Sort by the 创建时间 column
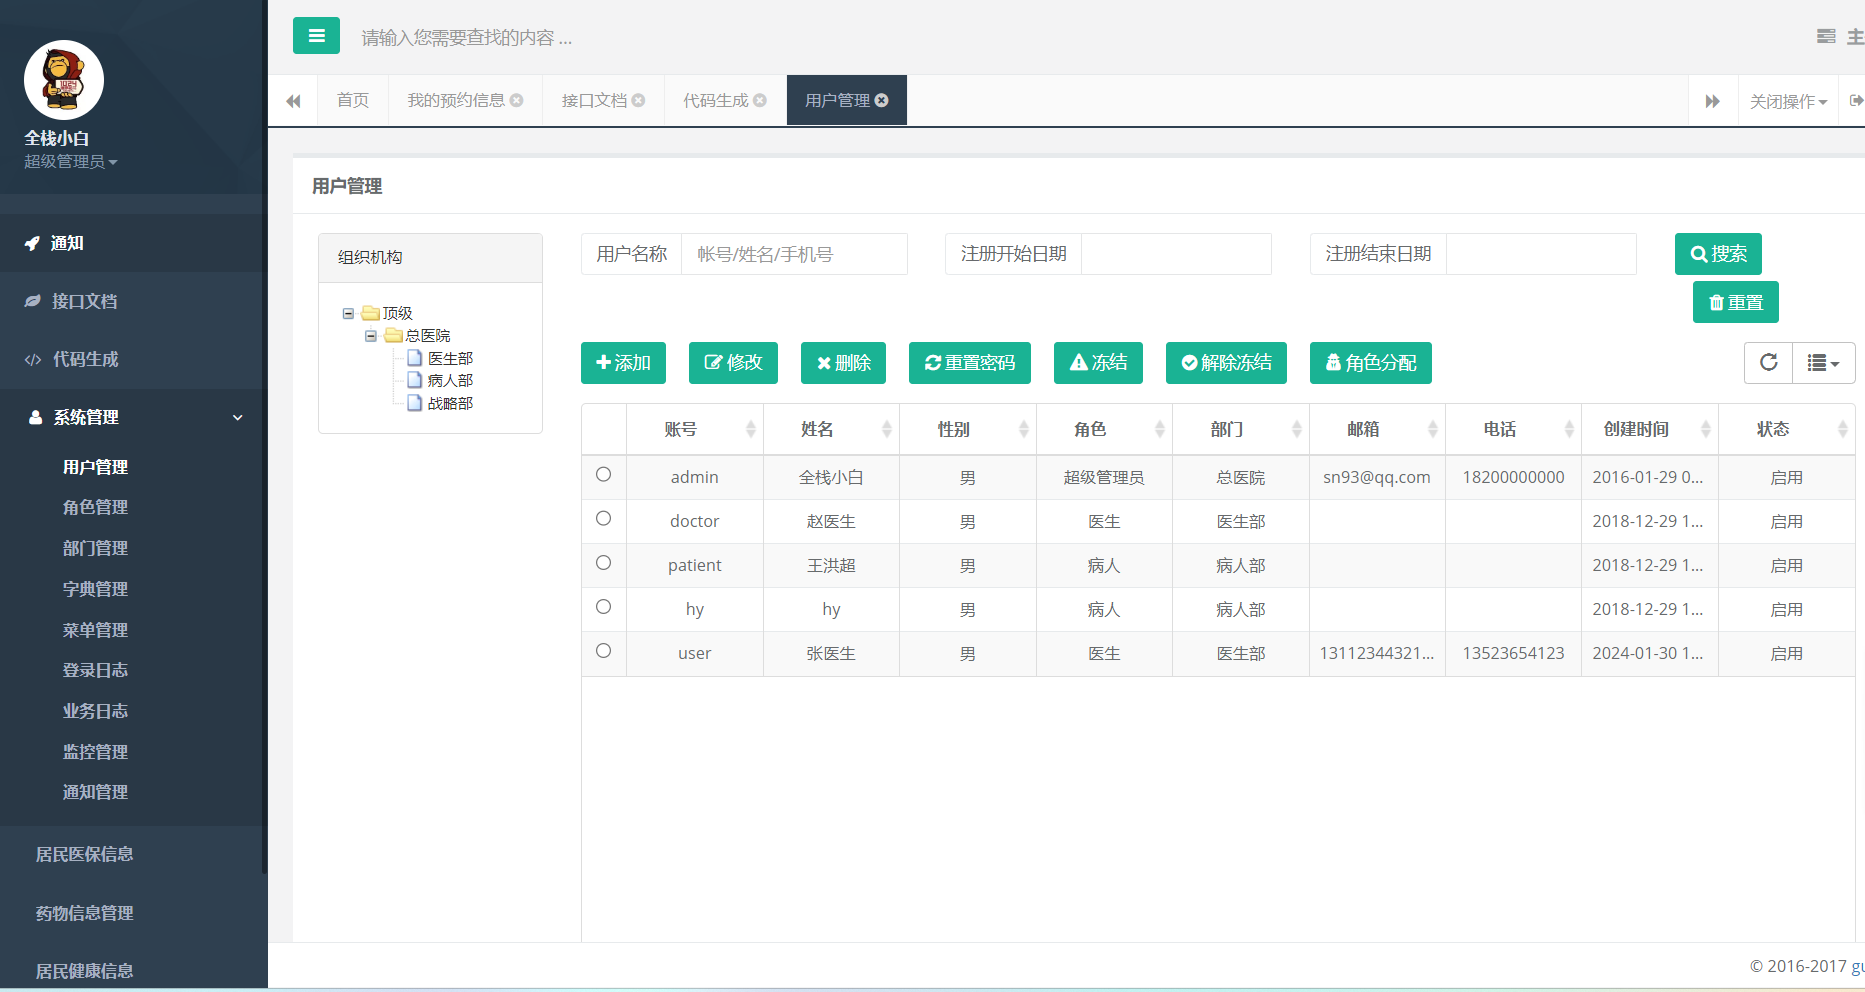 1650,429
